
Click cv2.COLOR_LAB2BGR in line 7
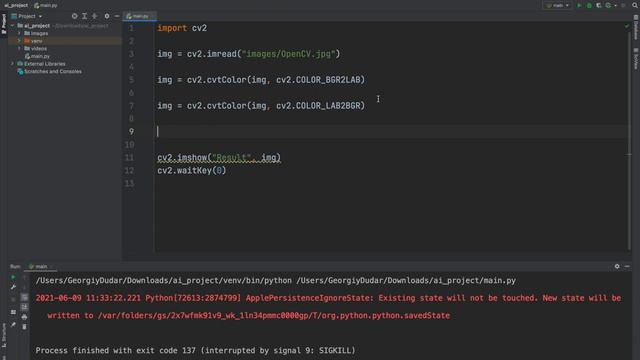point(318,106)
